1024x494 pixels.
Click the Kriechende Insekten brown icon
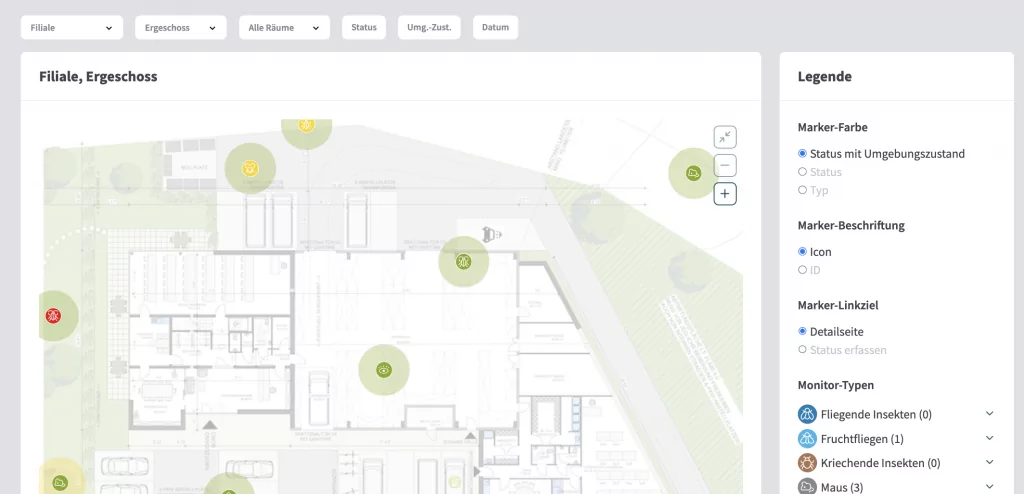[x=807, y=463]
